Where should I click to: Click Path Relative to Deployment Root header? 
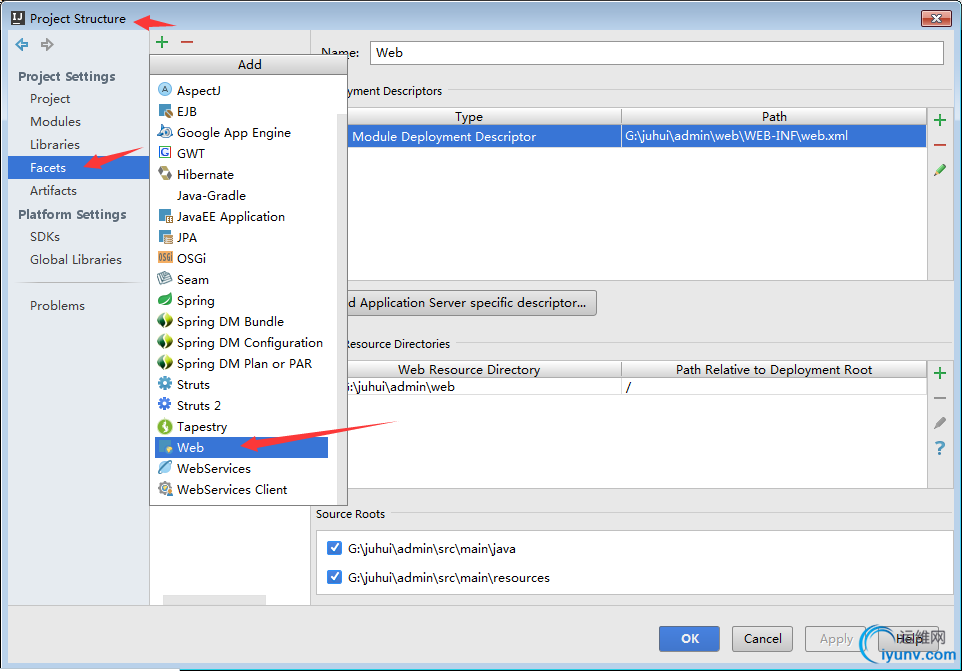(774, 369)
